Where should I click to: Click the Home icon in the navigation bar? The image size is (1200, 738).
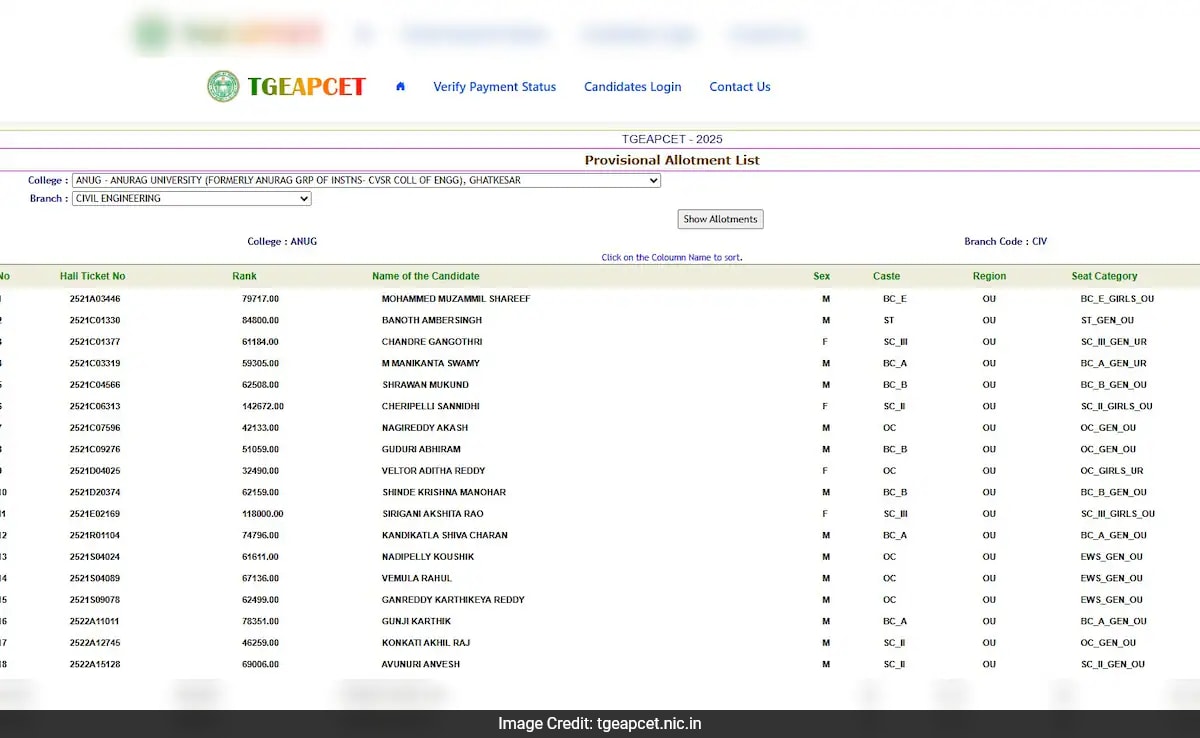click(400, 87)
